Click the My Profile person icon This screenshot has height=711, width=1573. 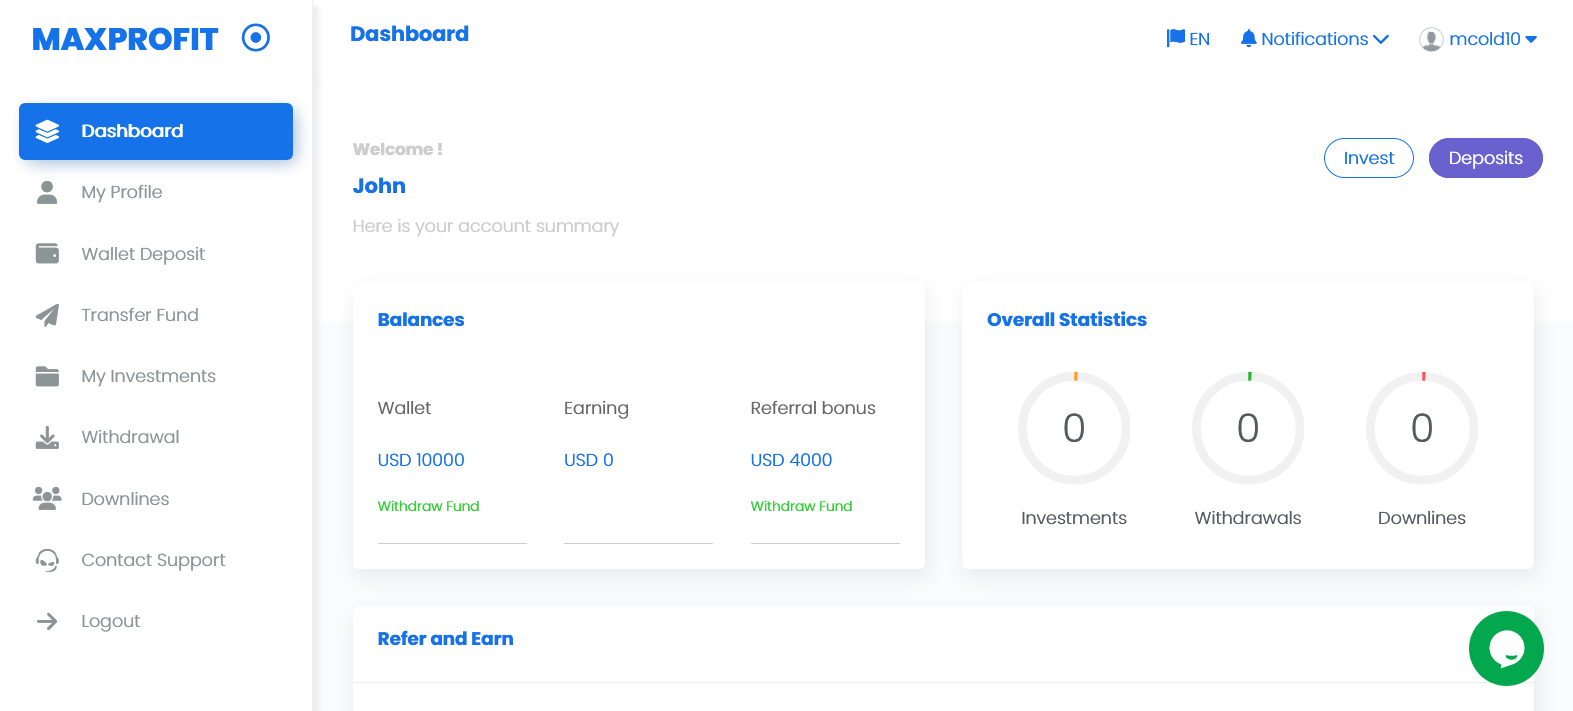[x=47, y=192]
